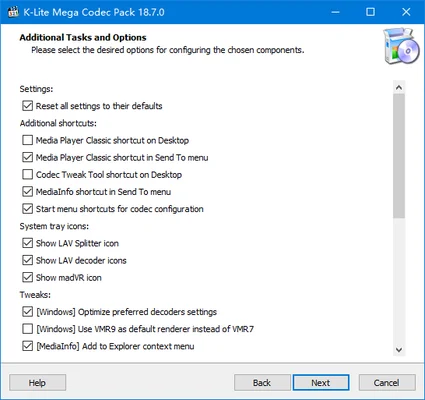
Task: Go Back to the previous installer page
Action: [262, 382]
